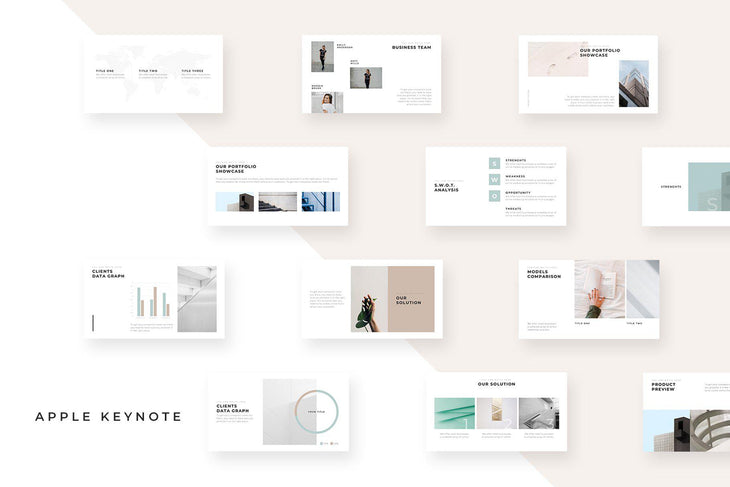This screenshot has width=730, height=487.
Task: Click the O square in SWOT slide
Action: (x=494, y=196)
